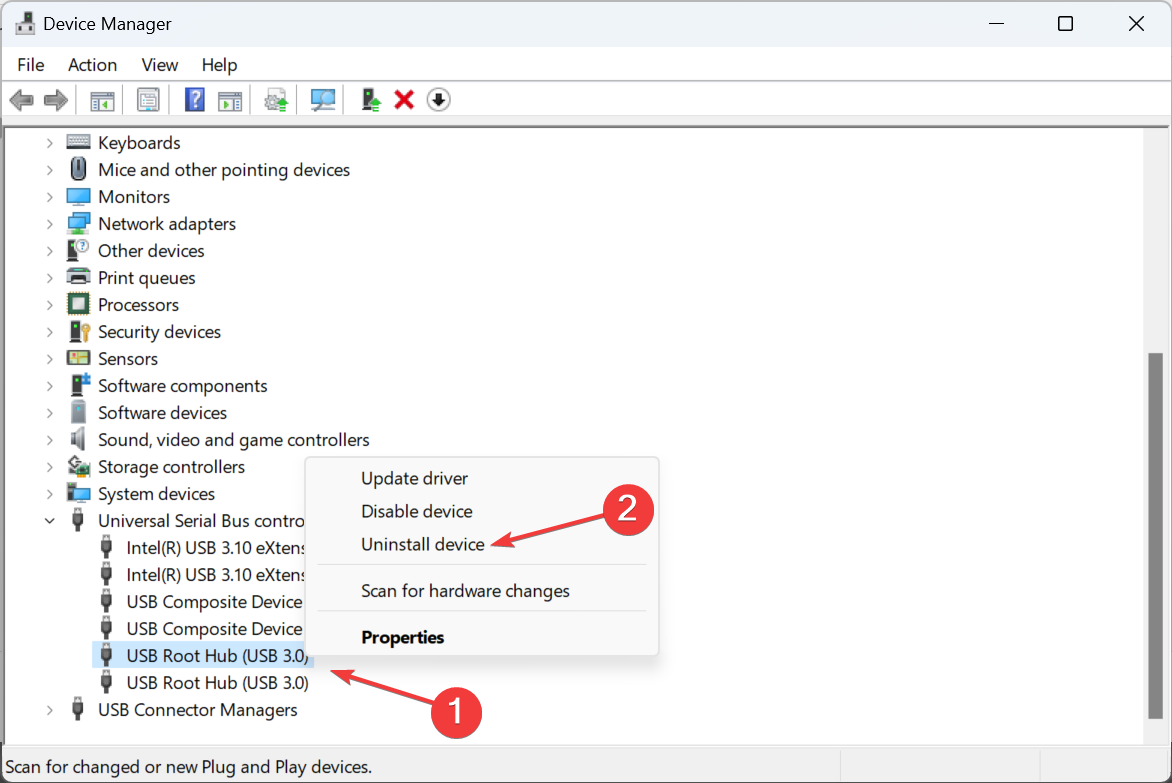This screenshot has height=783, width=1172.
Task: Click the Monitors category icon
Action: (78, 196)
